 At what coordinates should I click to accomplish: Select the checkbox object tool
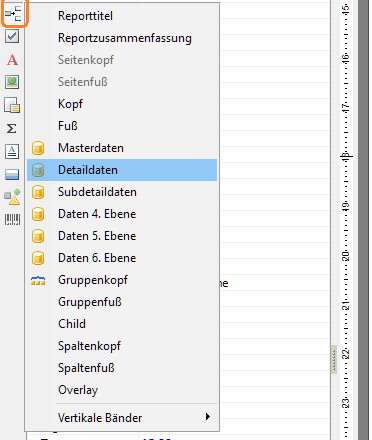(x=12, y=36)
